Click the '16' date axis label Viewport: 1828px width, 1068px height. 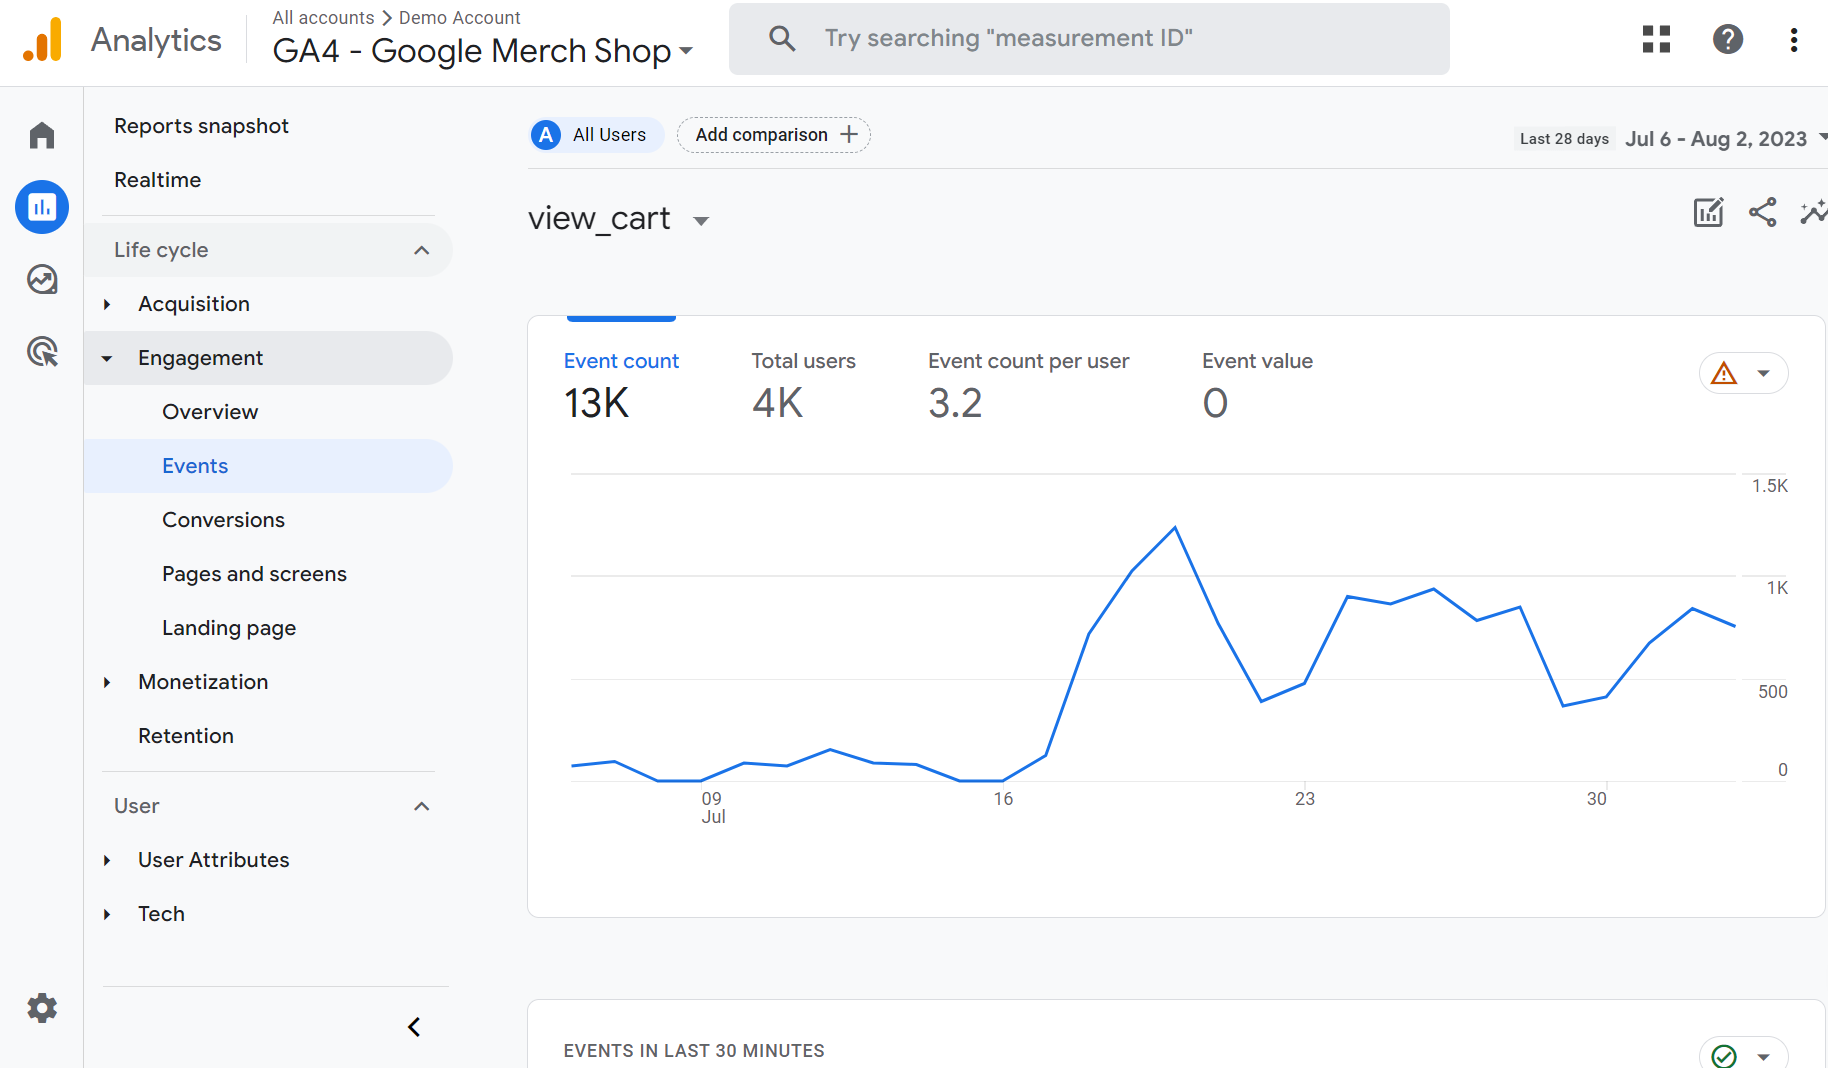pyautogui.click(x=1003, y=798)
